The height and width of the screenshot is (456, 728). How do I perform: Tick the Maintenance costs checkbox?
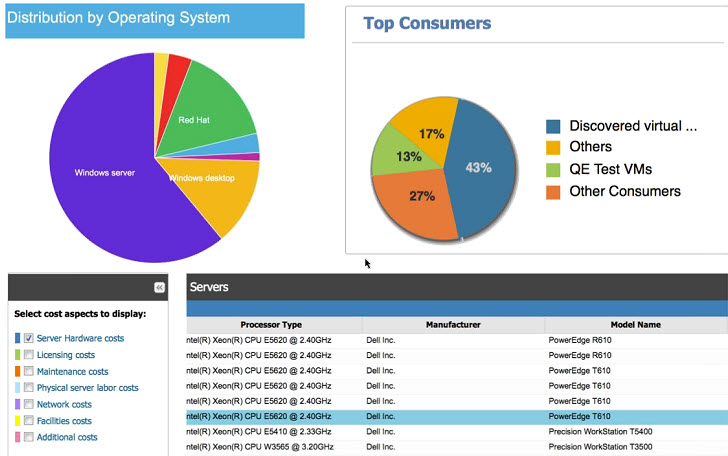tap(29, 371)
